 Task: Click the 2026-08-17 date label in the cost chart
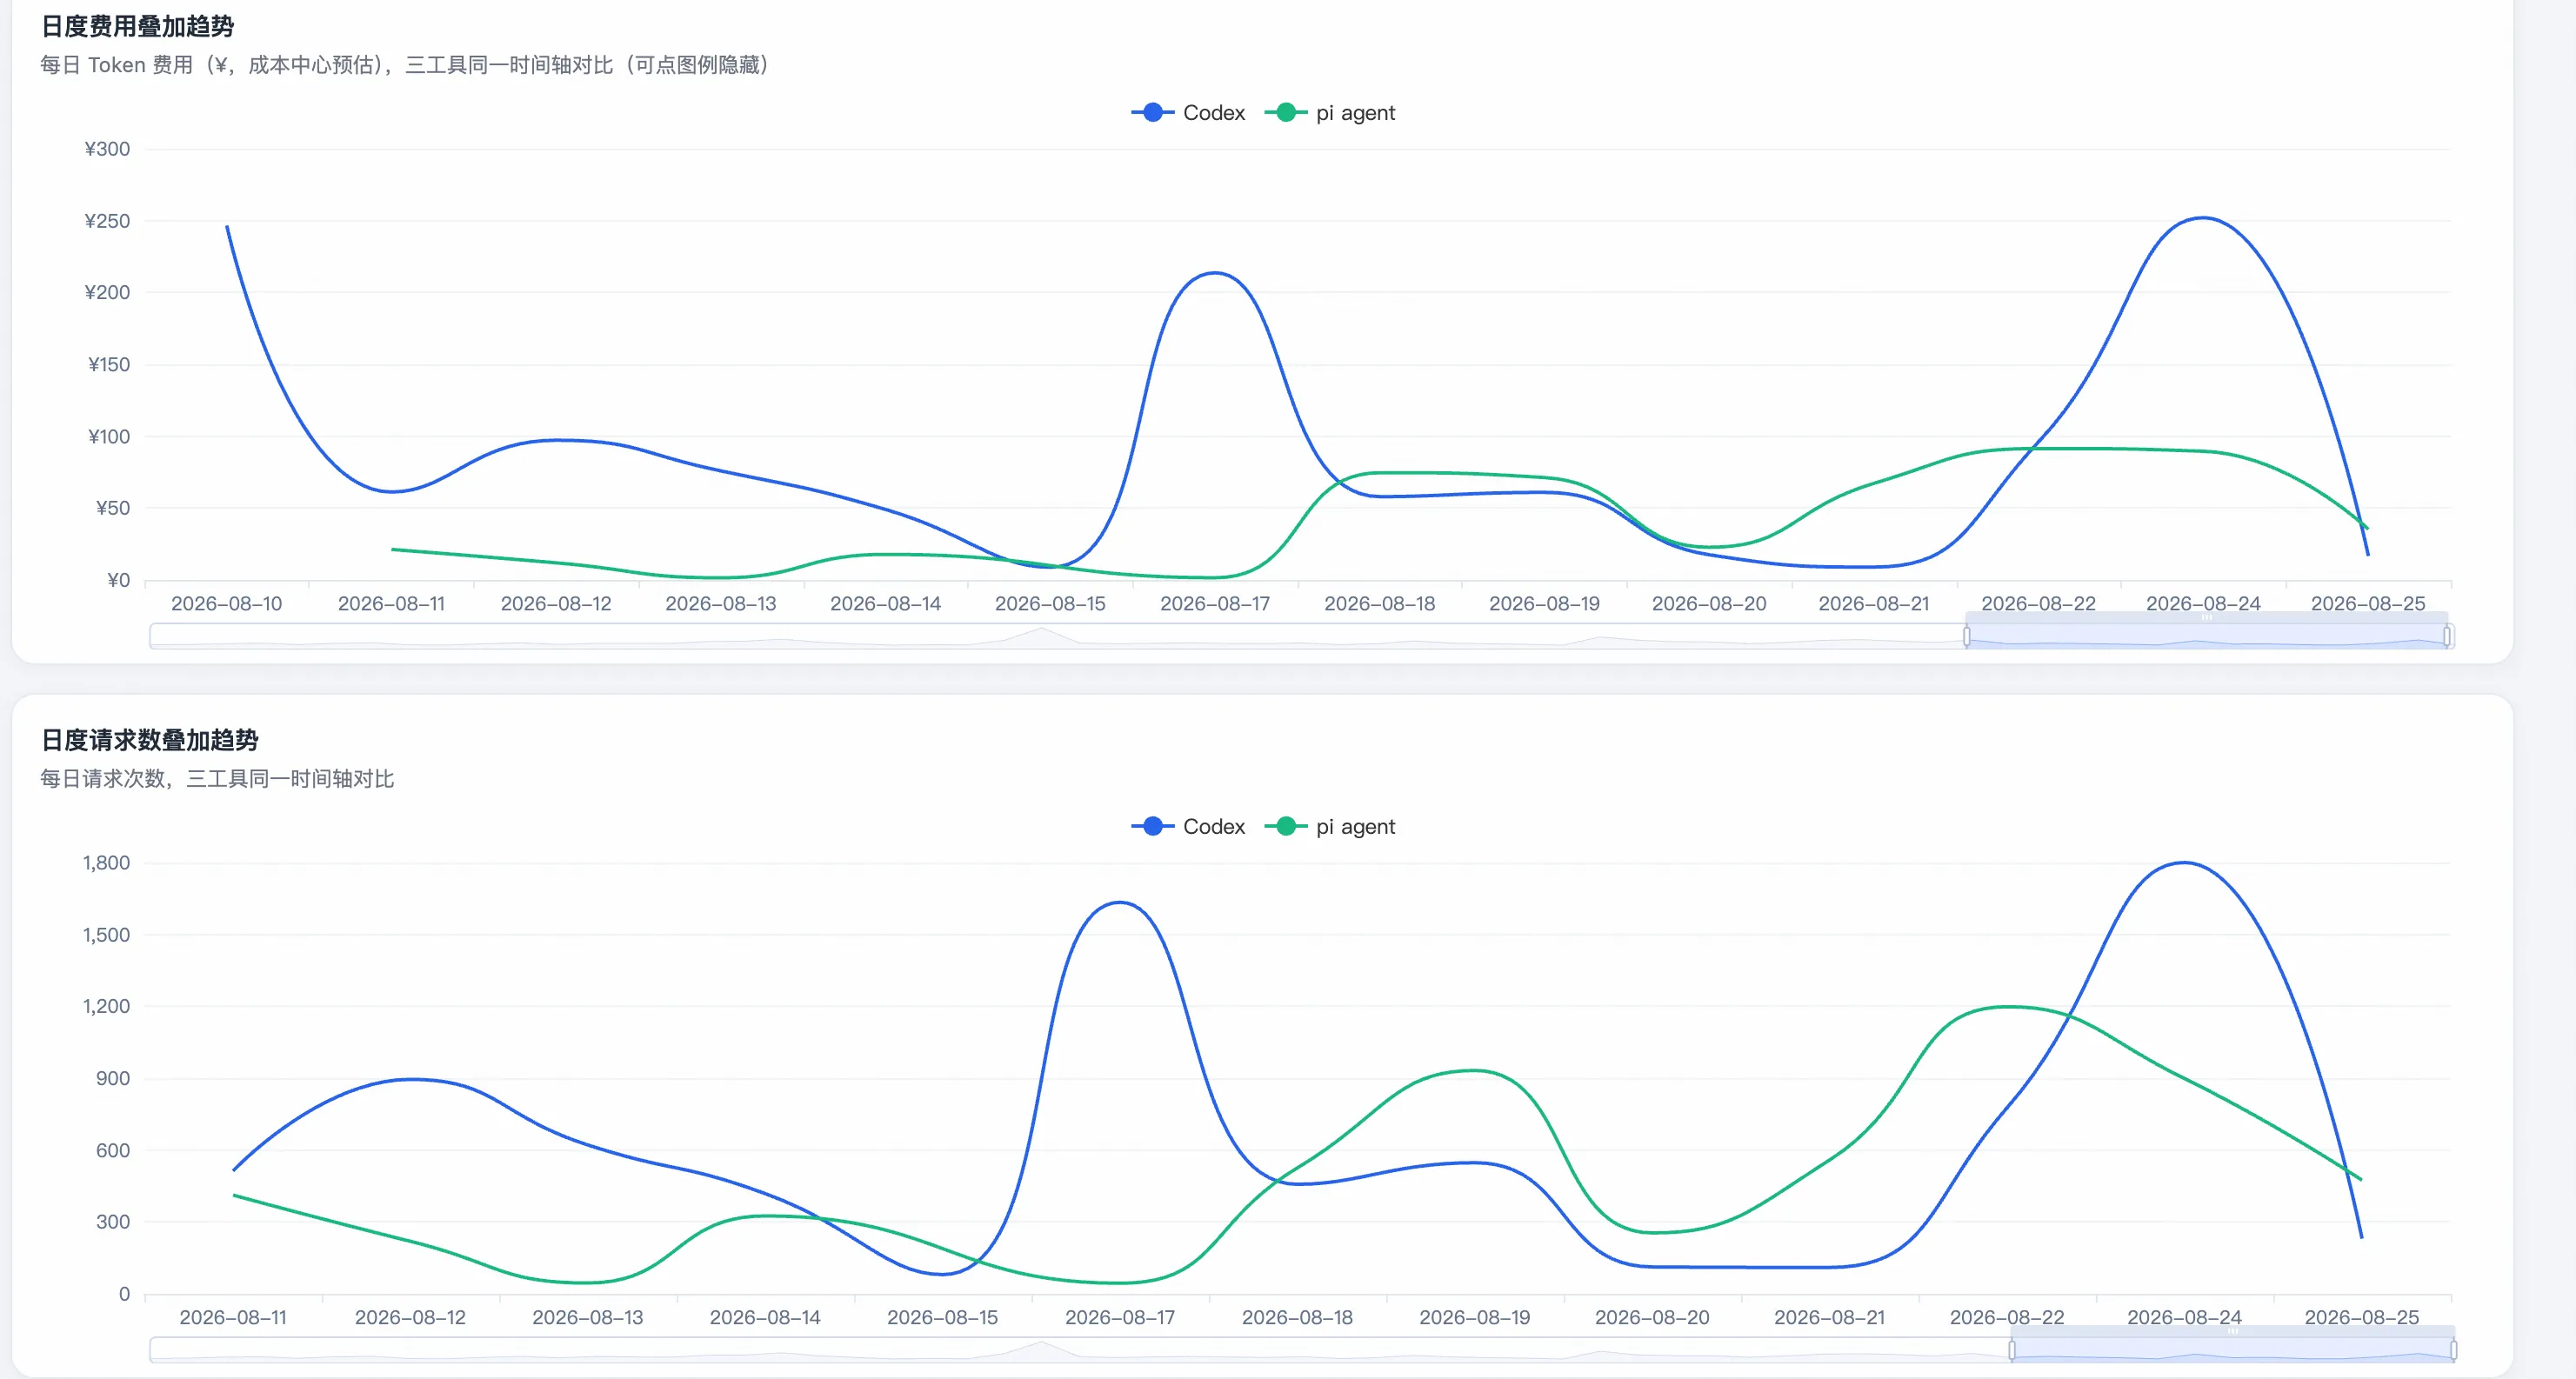point(1215,604)
